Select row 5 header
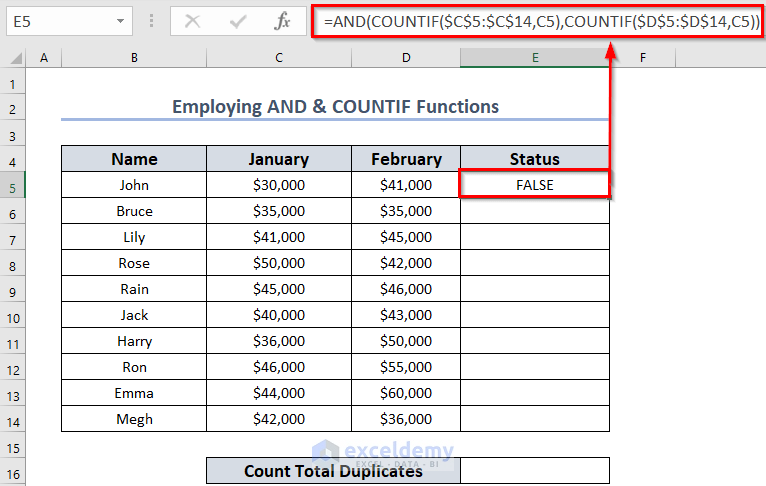 tap(14, 185)
